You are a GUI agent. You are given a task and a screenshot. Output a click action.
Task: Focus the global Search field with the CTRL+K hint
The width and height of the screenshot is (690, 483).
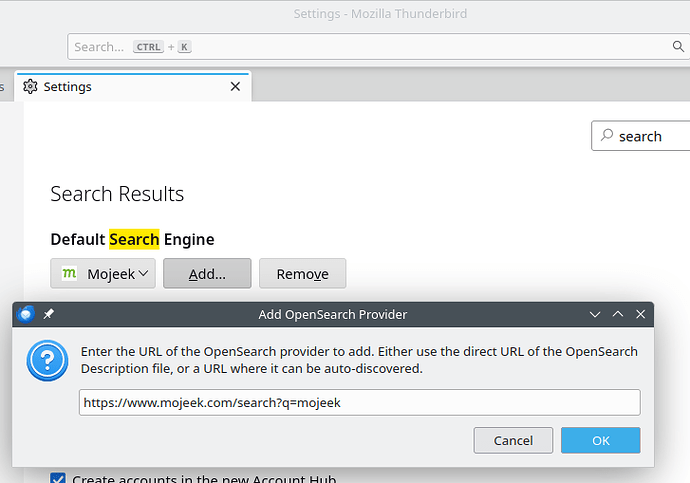[378, 47]
